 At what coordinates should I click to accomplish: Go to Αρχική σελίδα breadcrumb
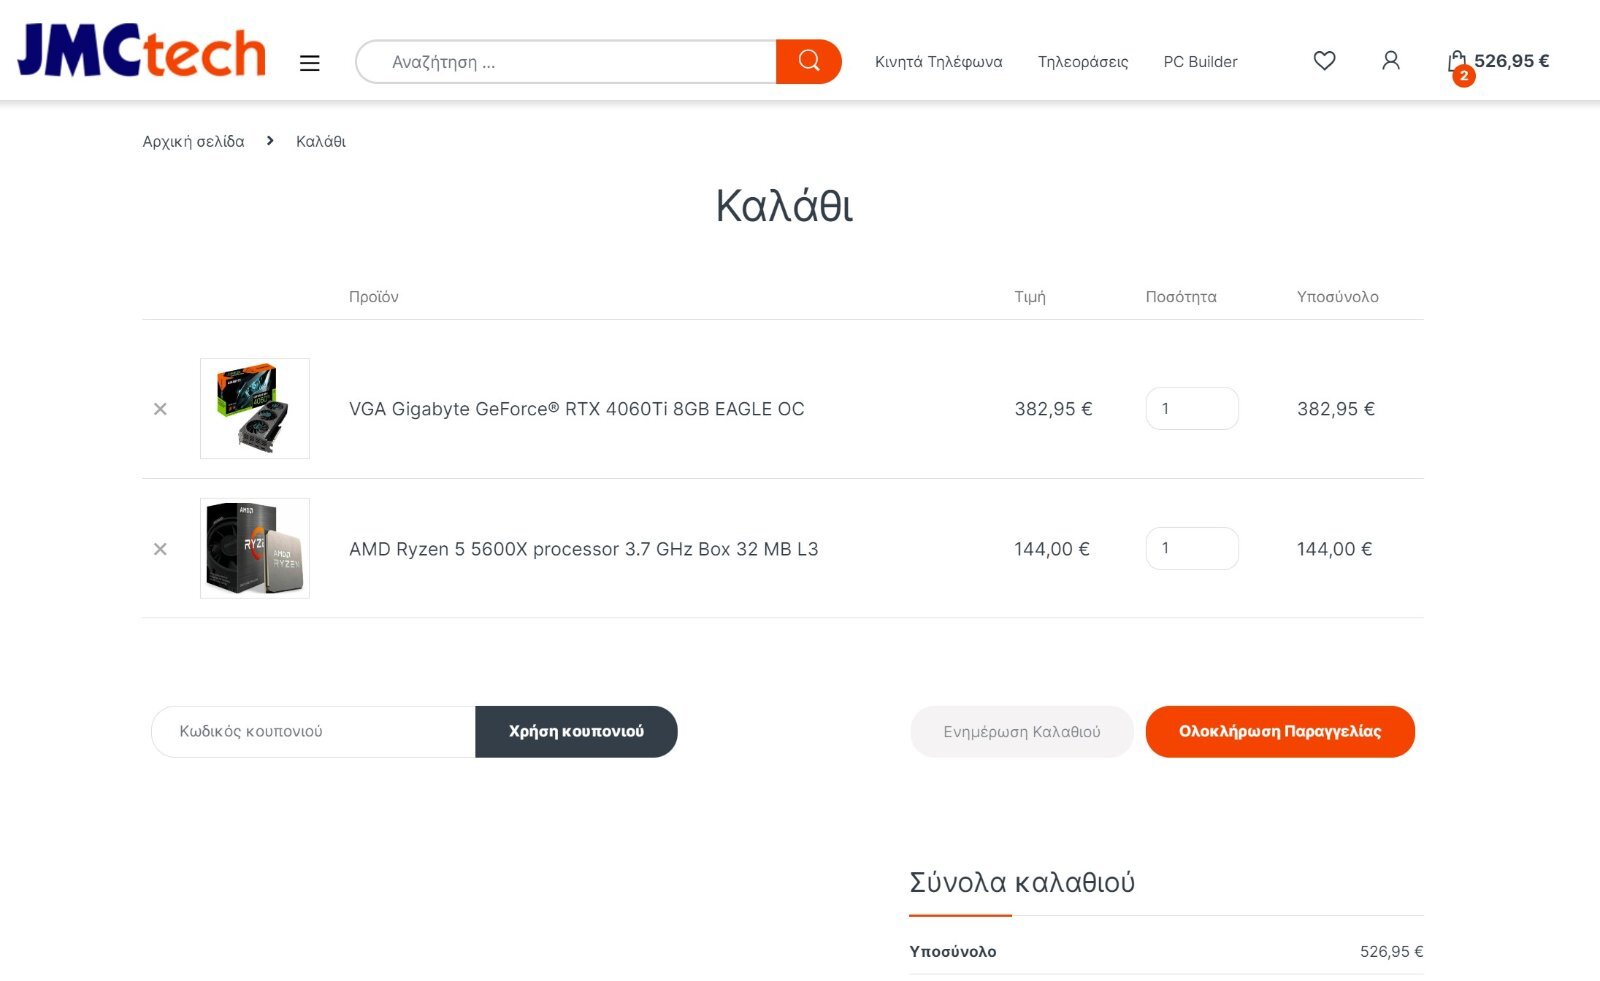pos(193,141)
